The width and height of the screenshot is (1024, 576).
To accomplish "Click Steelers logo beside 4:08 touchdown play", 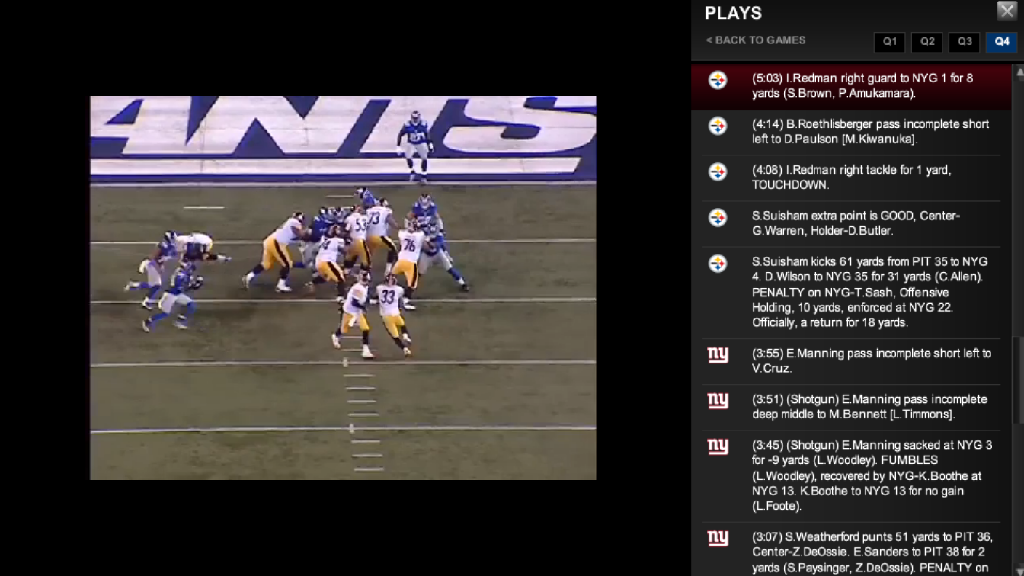I will 718,172.
